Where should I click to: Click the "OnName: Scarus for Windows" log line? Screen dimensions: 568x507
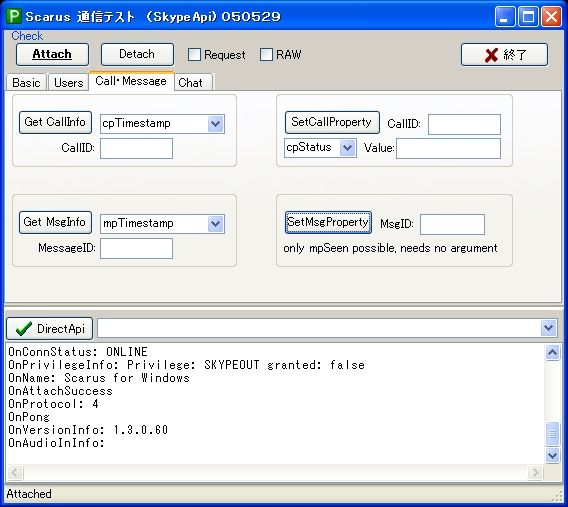click(x=99, y=378)
